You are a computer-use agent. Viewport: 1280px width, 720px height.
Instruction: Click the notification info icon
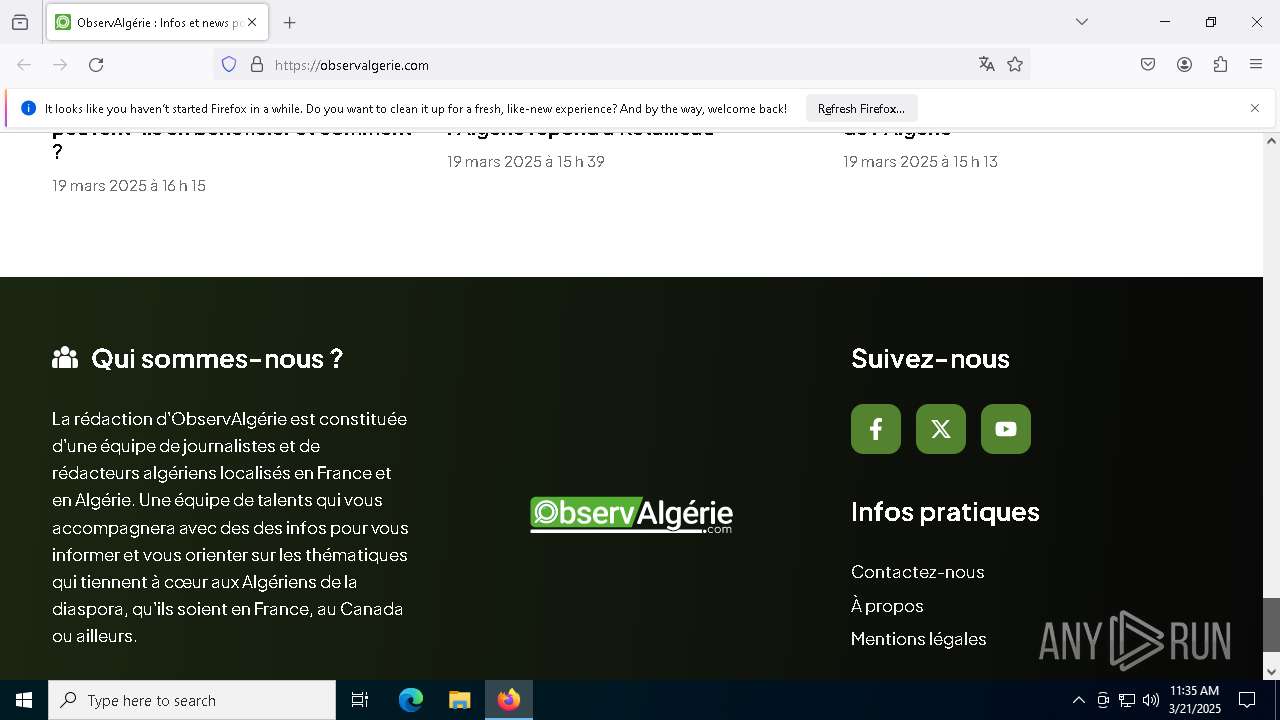[x=28, y=108]
